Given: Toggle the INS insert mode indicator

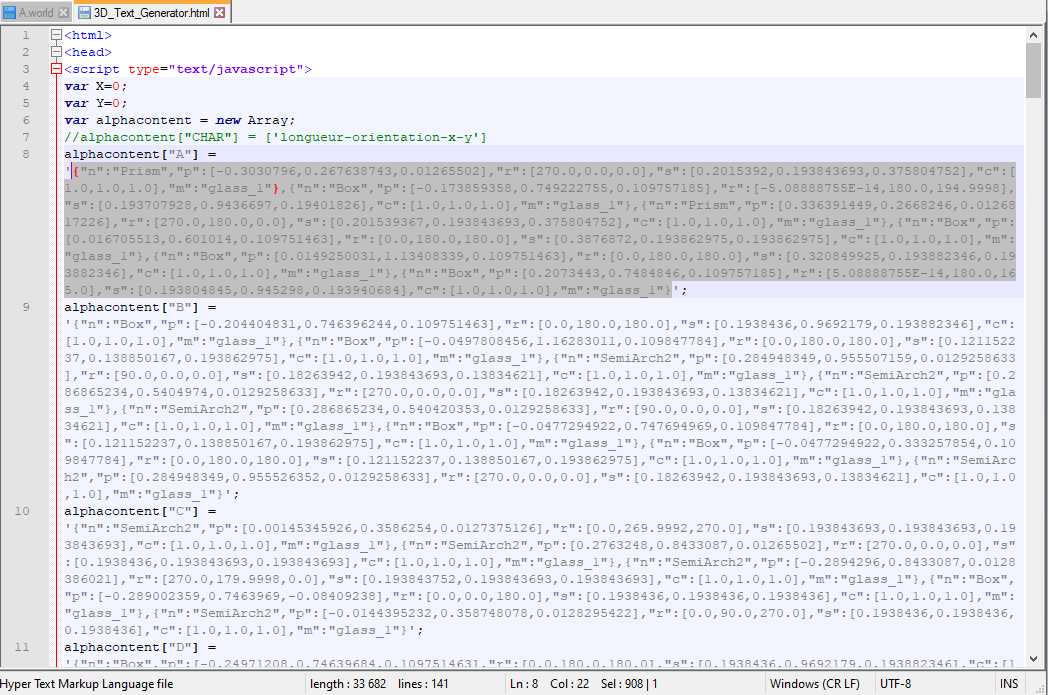Looking at the screenshot, I should [1009, 682].
